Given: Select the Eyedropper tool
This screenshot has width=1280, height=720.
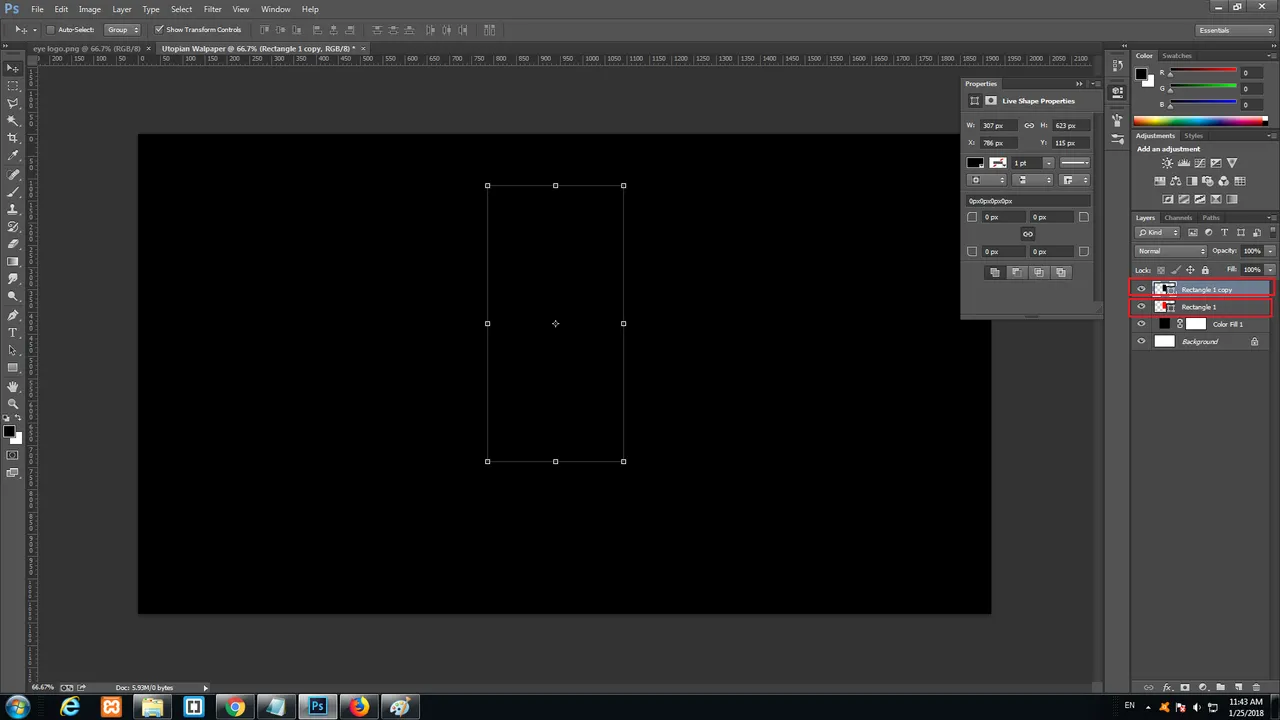Looking at the screenshot, I should [x=13, y=156].
